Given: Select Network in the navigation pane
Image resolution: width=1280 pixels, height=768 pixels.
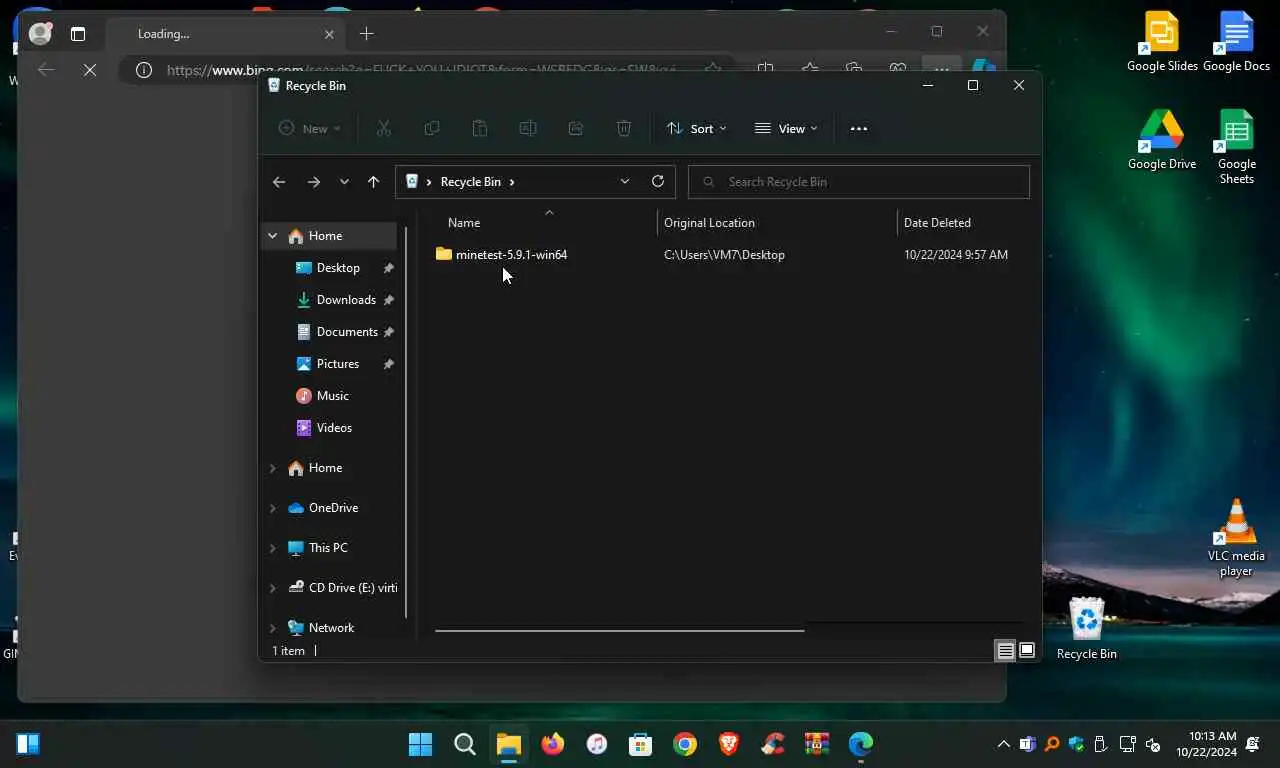Looking at the screenshot, I should click(x=331, y=628).
